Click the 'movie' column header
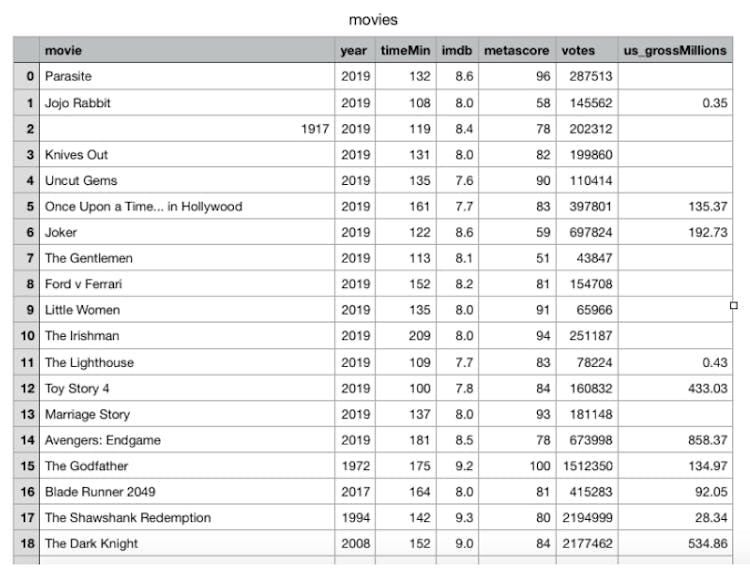The height and width of the screenshot is (580, 750). [63, 50]
